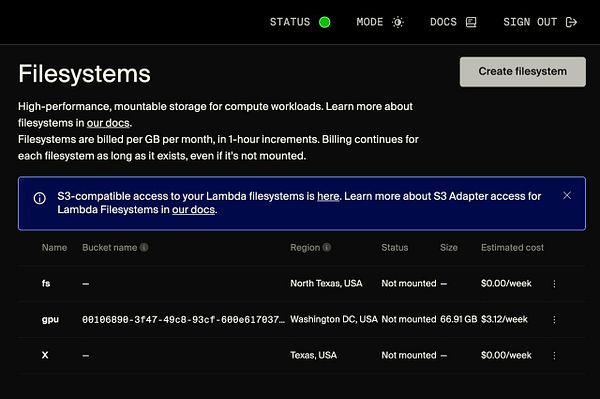Open the DOCS header item
This screenshot has height=399, width=600.
pyautogui.click(x=443, y=22)
